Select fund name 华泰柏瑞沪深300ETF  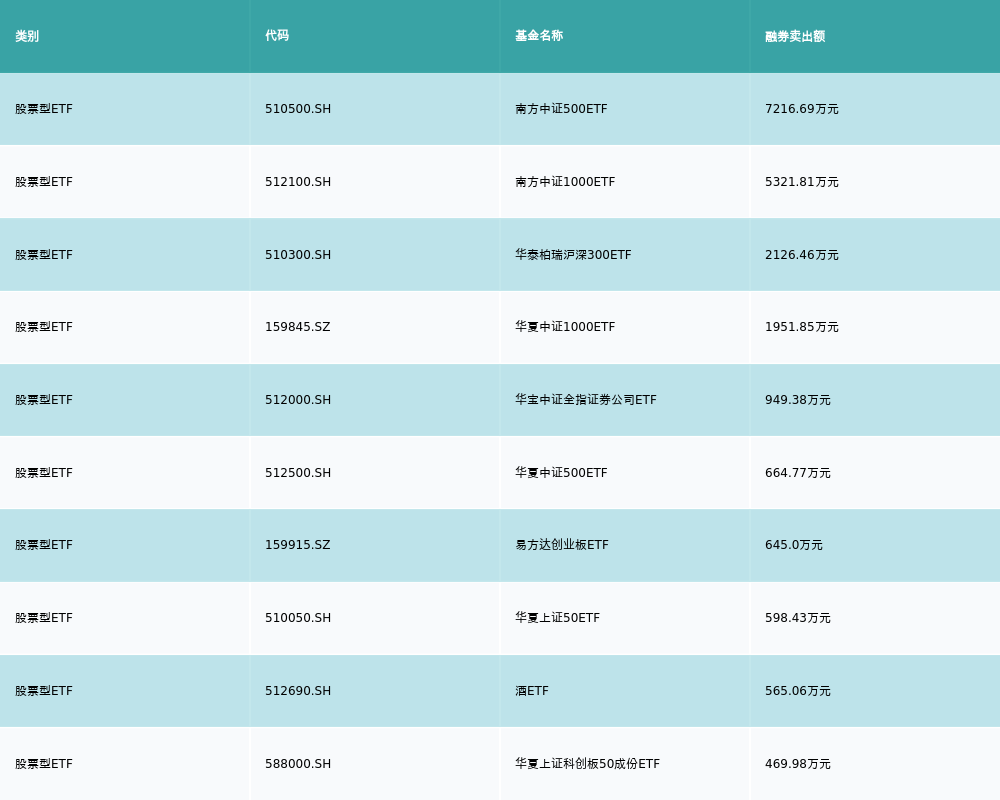pyautogui.click(x=573, y=255)
